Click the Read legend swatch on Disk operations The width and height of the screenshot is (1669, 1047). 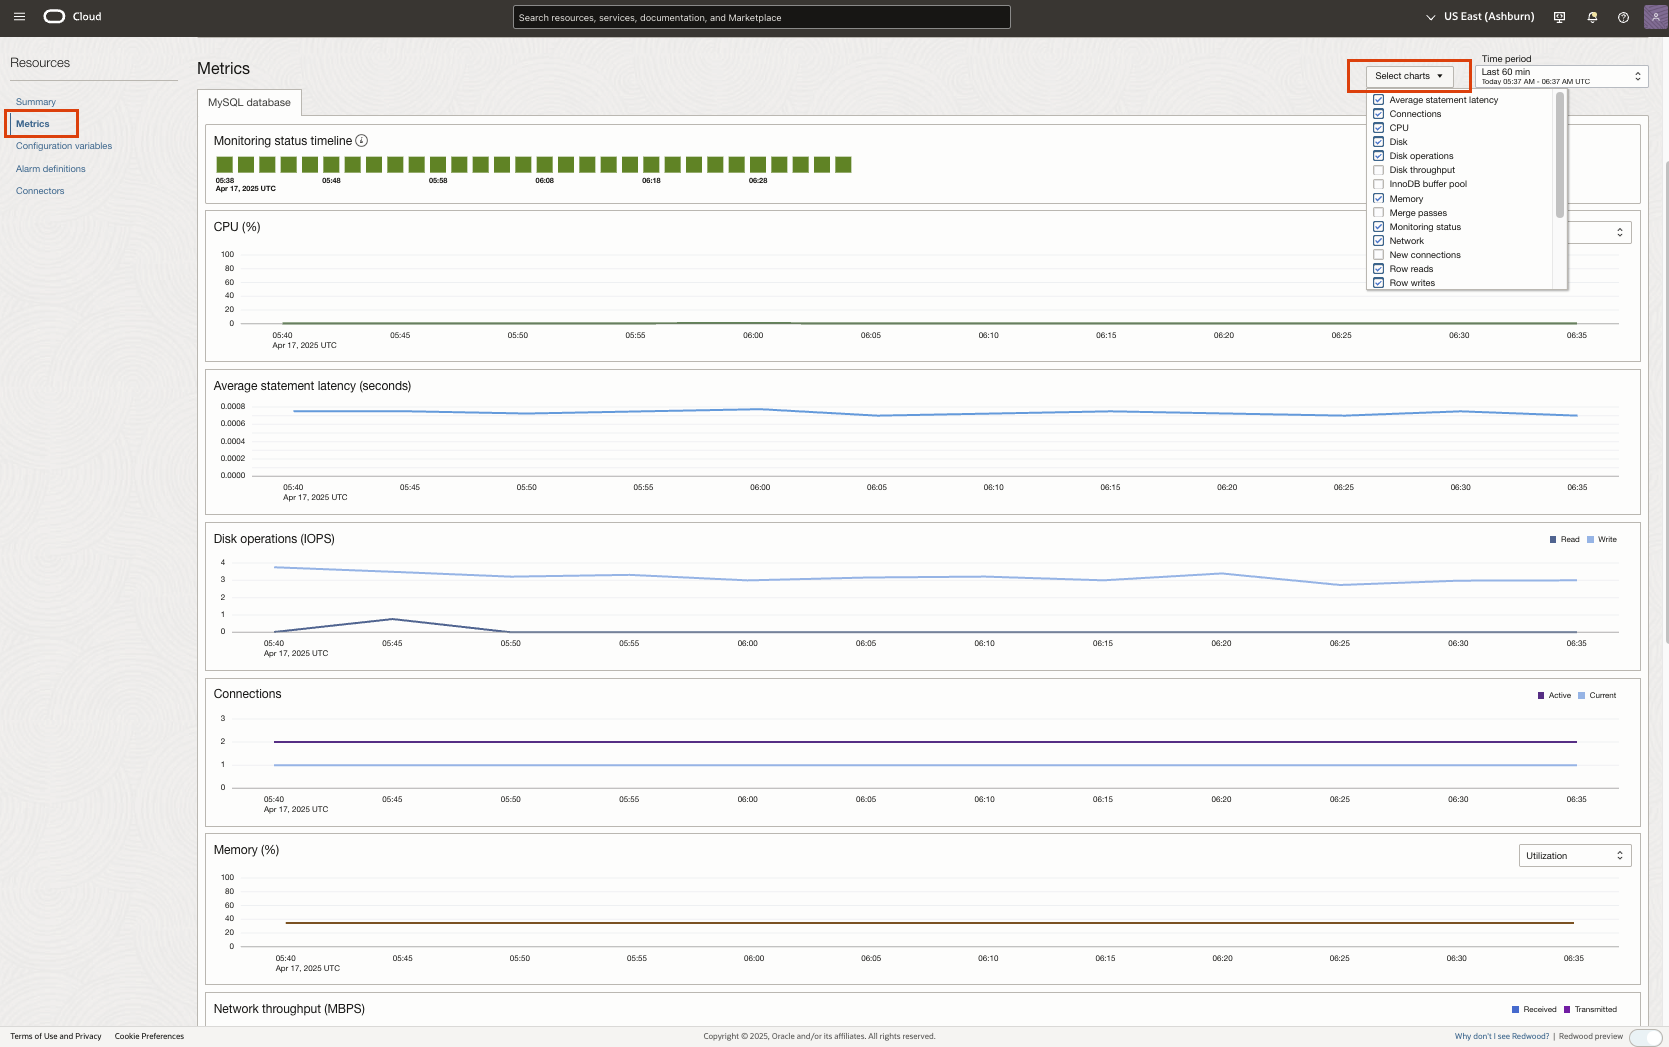(x=1555, y=539)
